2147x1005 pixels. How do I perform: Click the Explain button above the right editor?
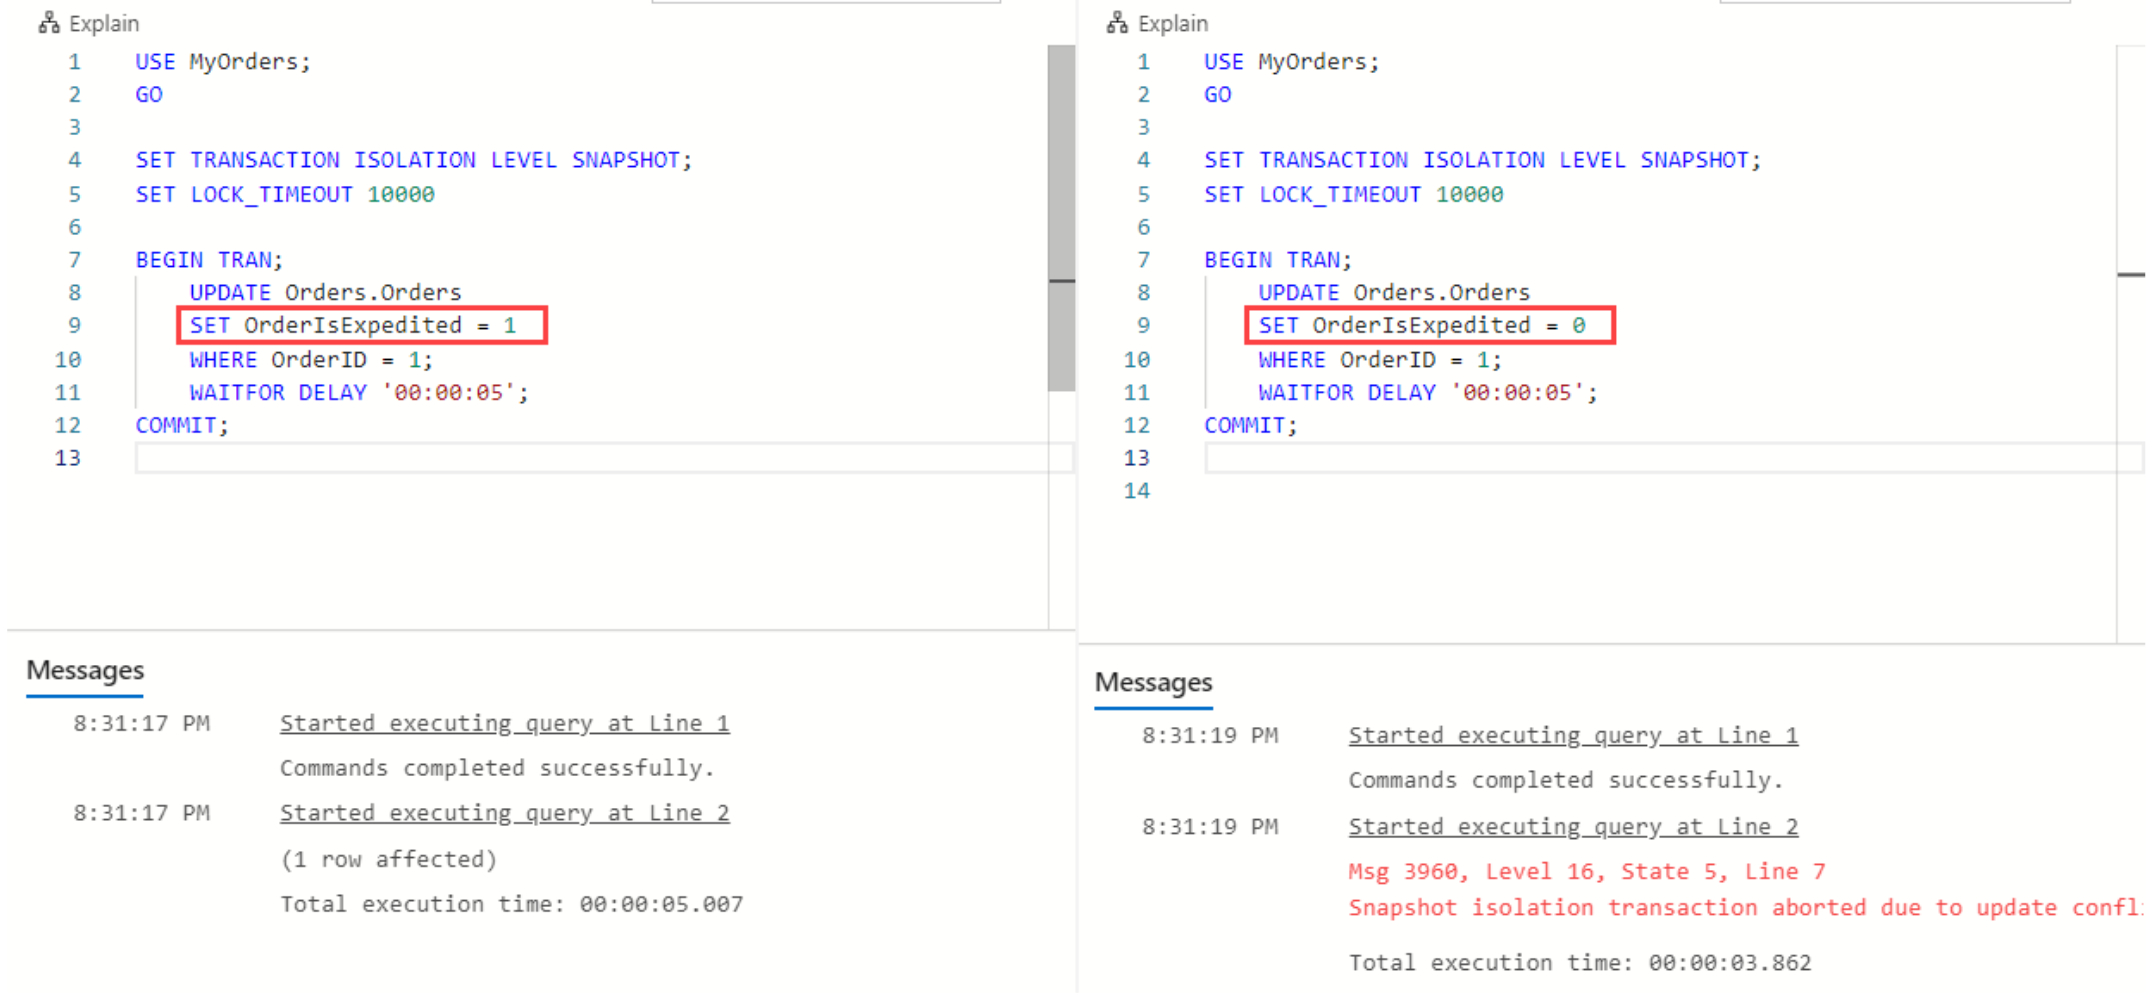[x=1158, y=23]
